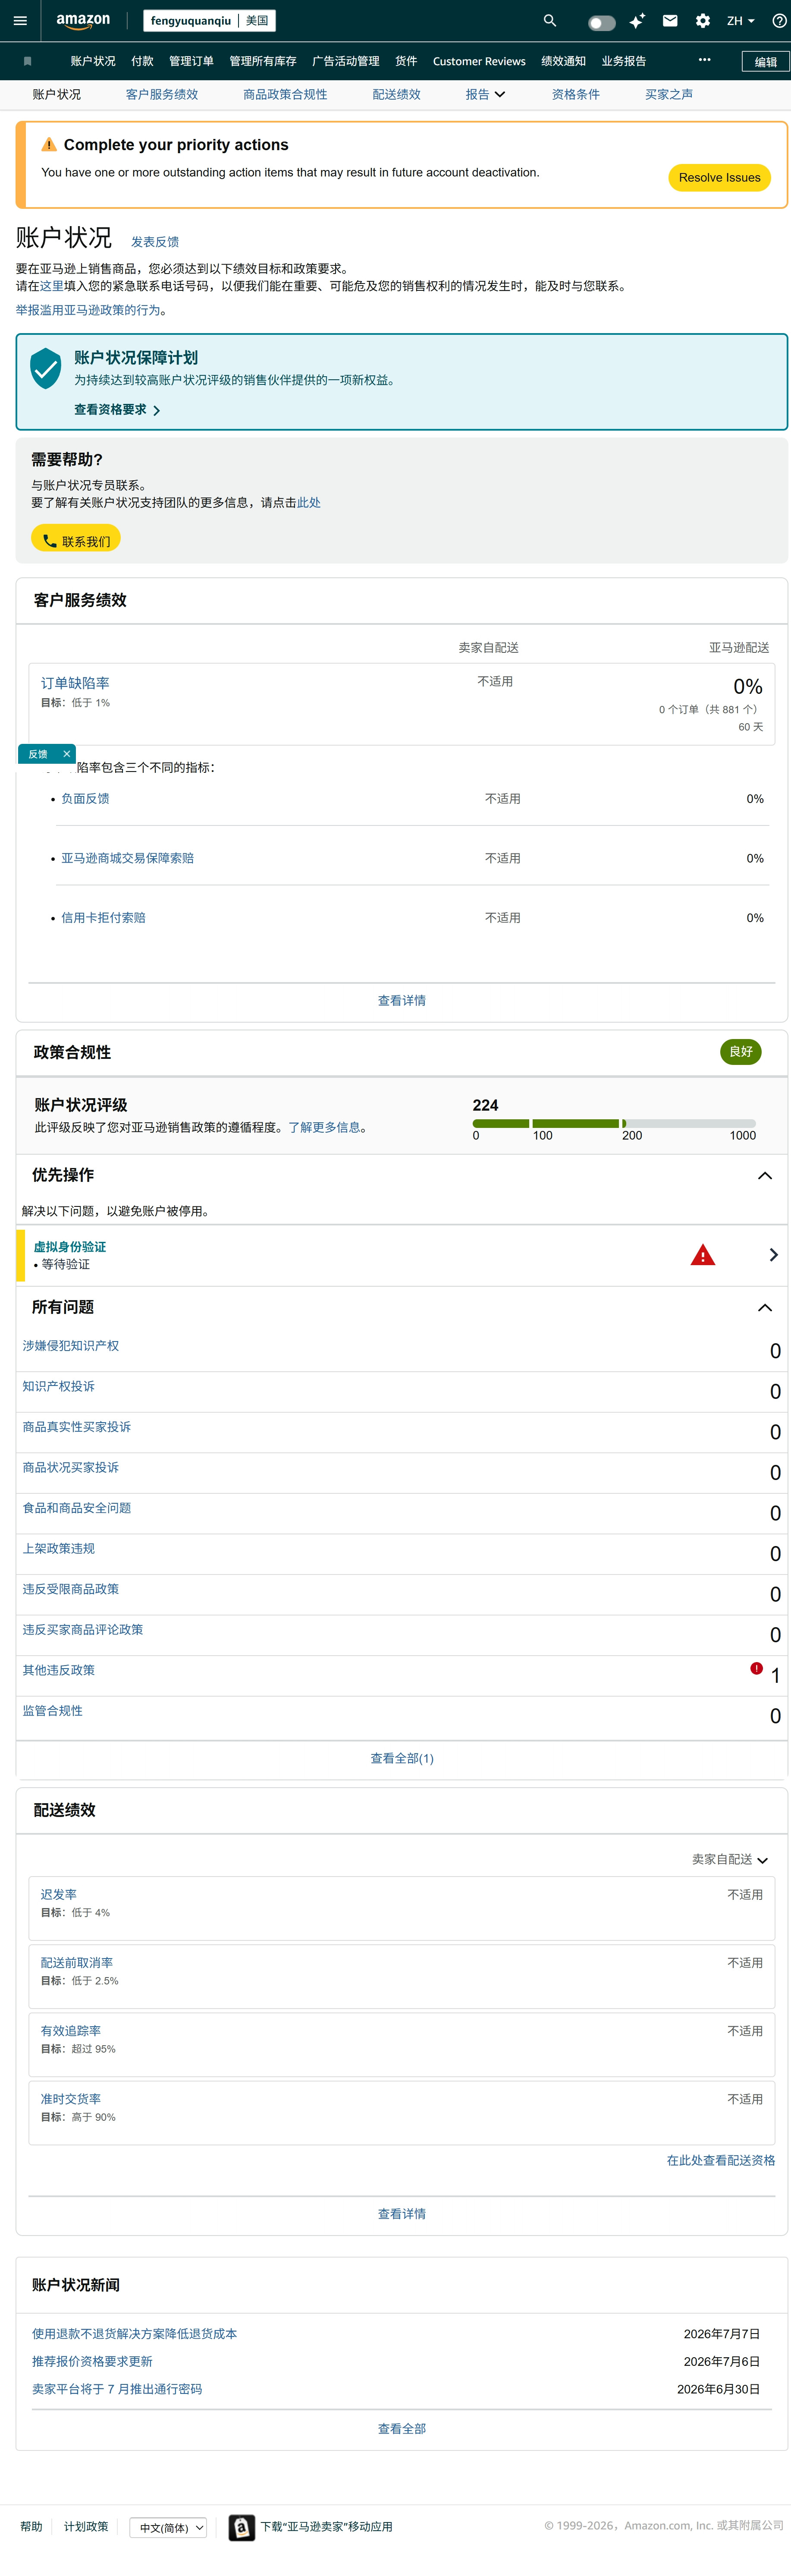Switch to the 商品政策合规性 tab
The height and width of the screenshot is (2576, 791).
tap(285, 94)
